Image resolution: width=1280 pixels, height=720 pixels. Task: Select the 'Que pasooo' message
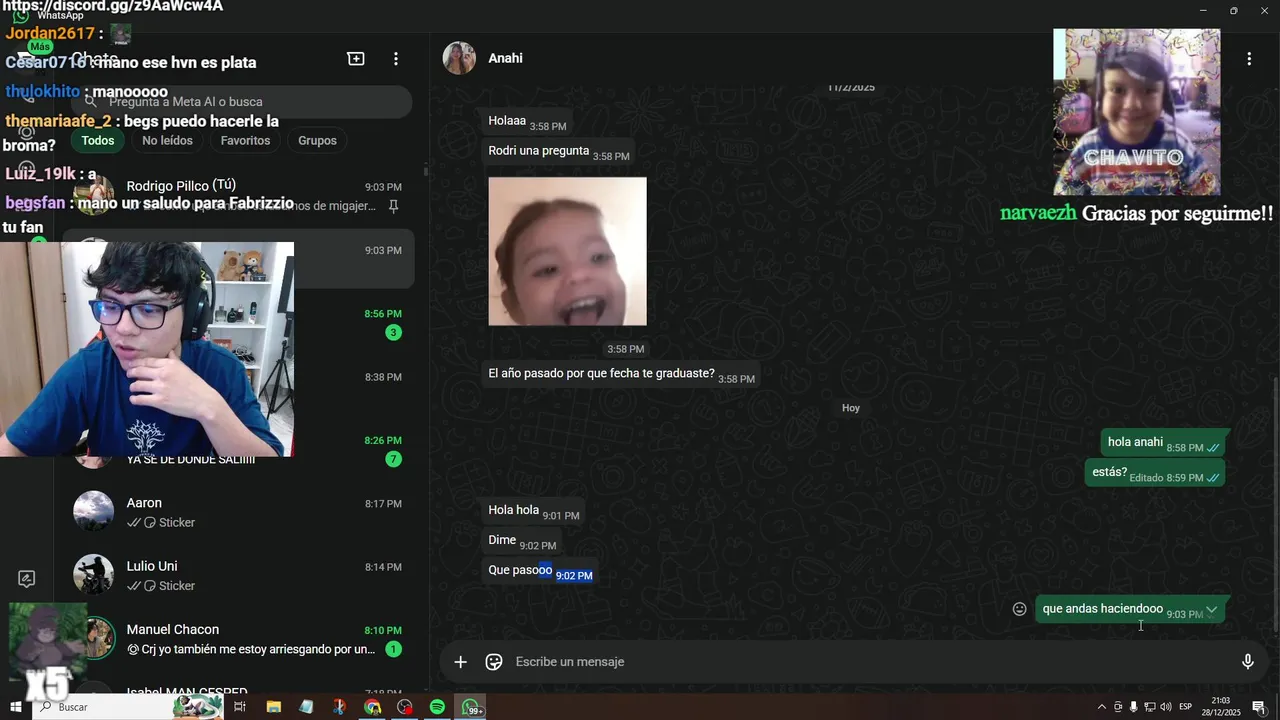540,571
